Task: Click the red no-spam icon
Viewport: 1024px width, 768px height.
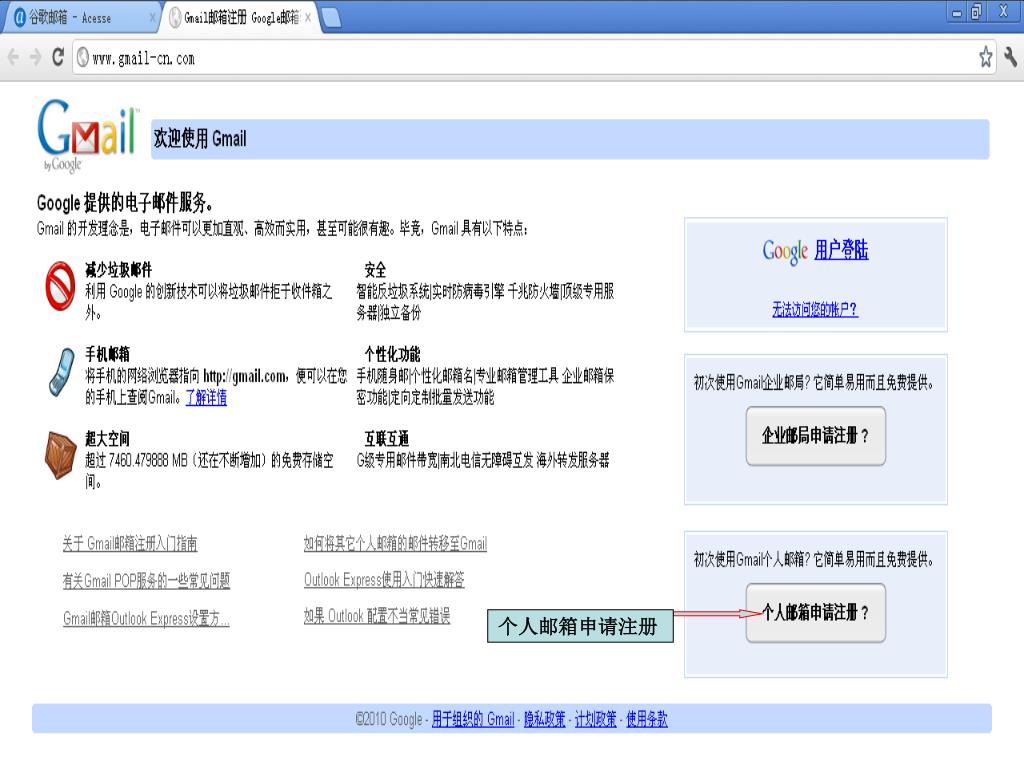Action: pos(60,286)
